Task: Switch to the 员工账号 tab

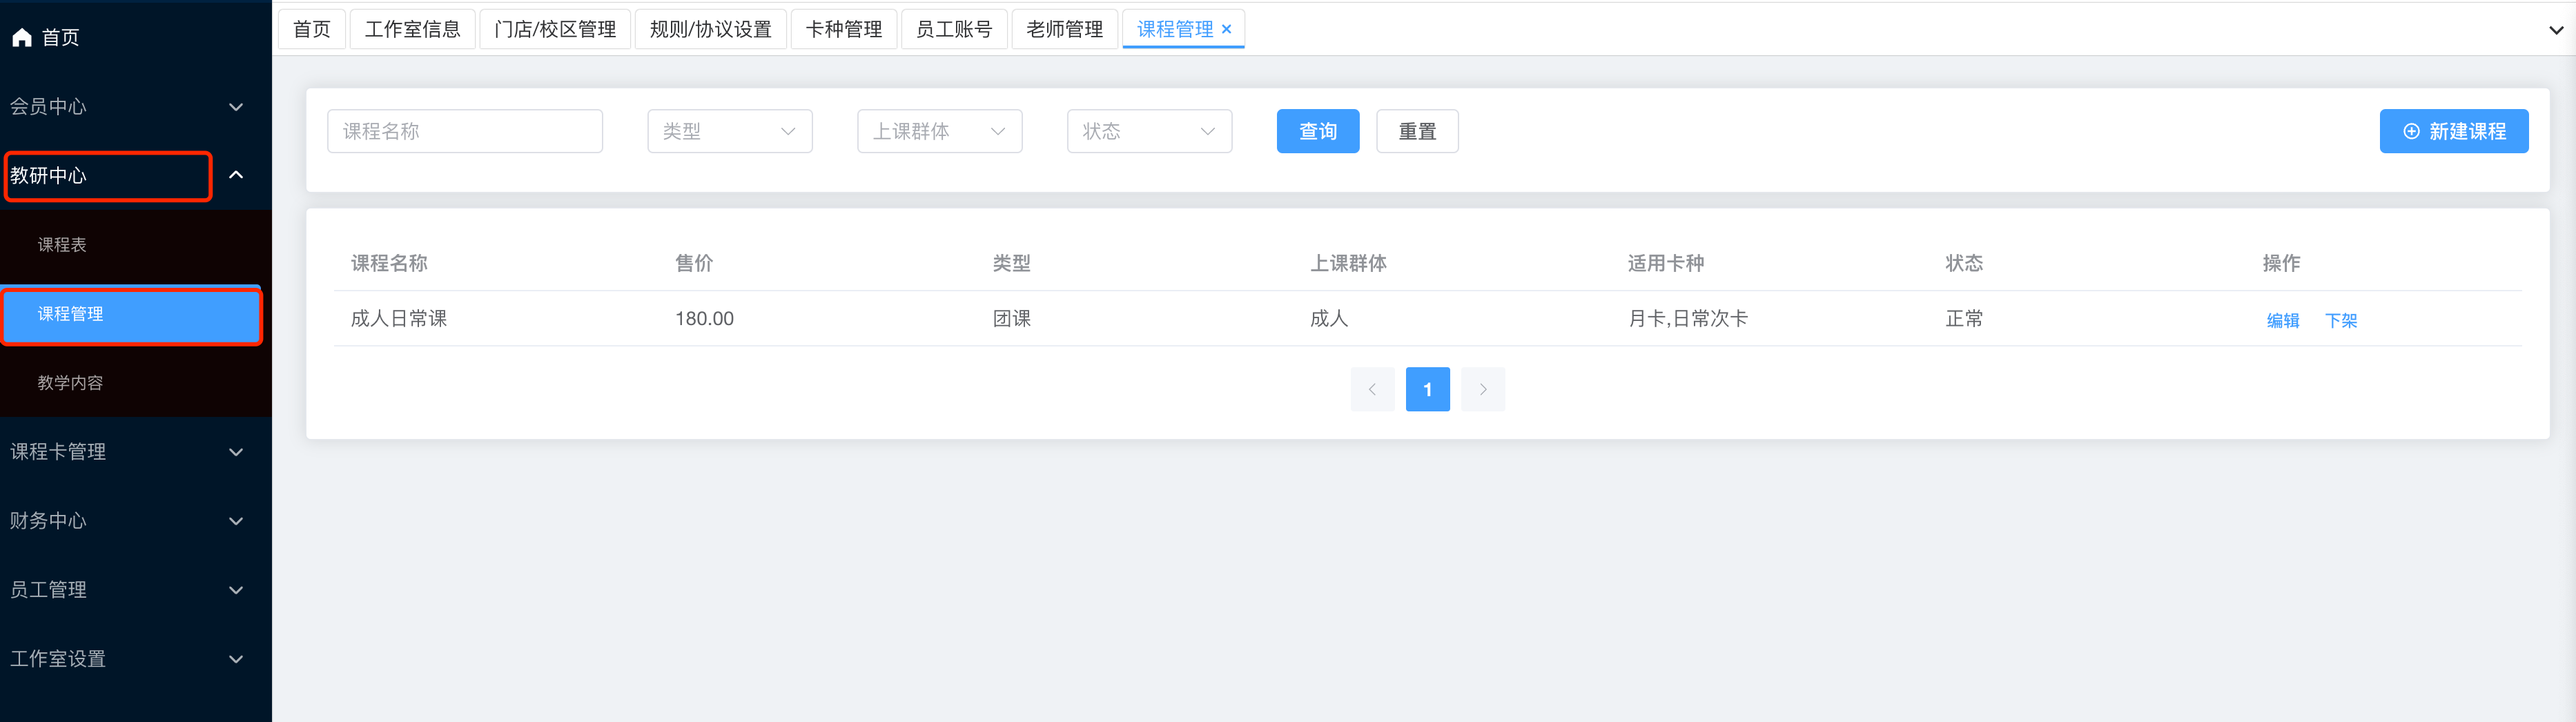Action: (x=954, y=29)
